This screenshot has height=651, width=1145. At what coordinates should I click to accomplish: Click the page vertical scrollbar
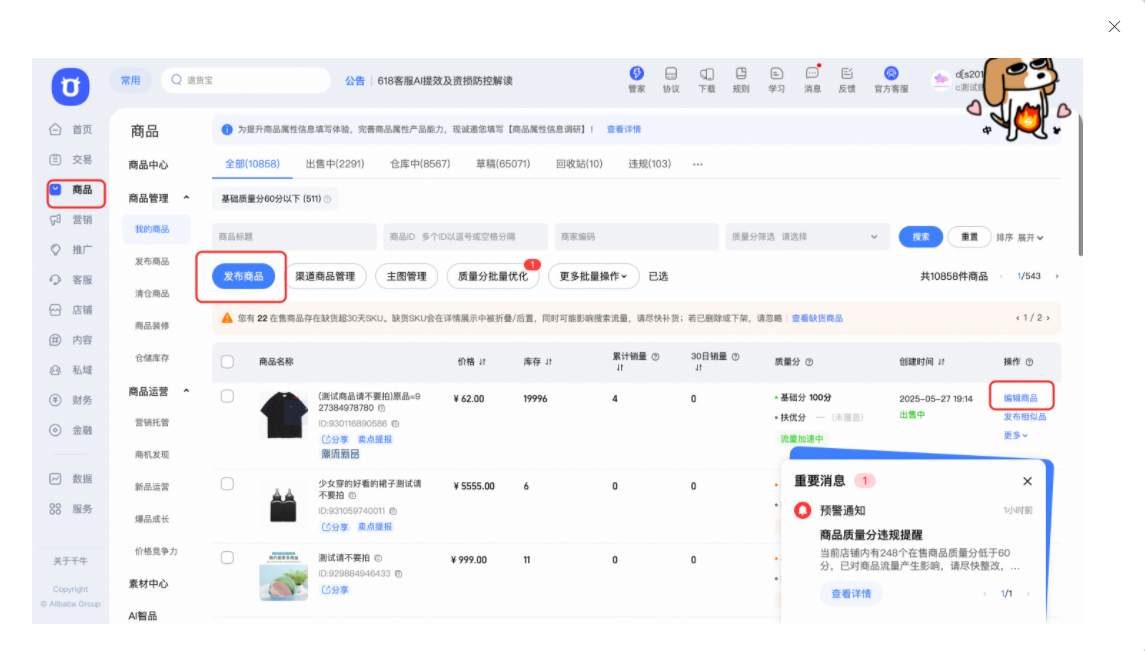pos(1080,184)
